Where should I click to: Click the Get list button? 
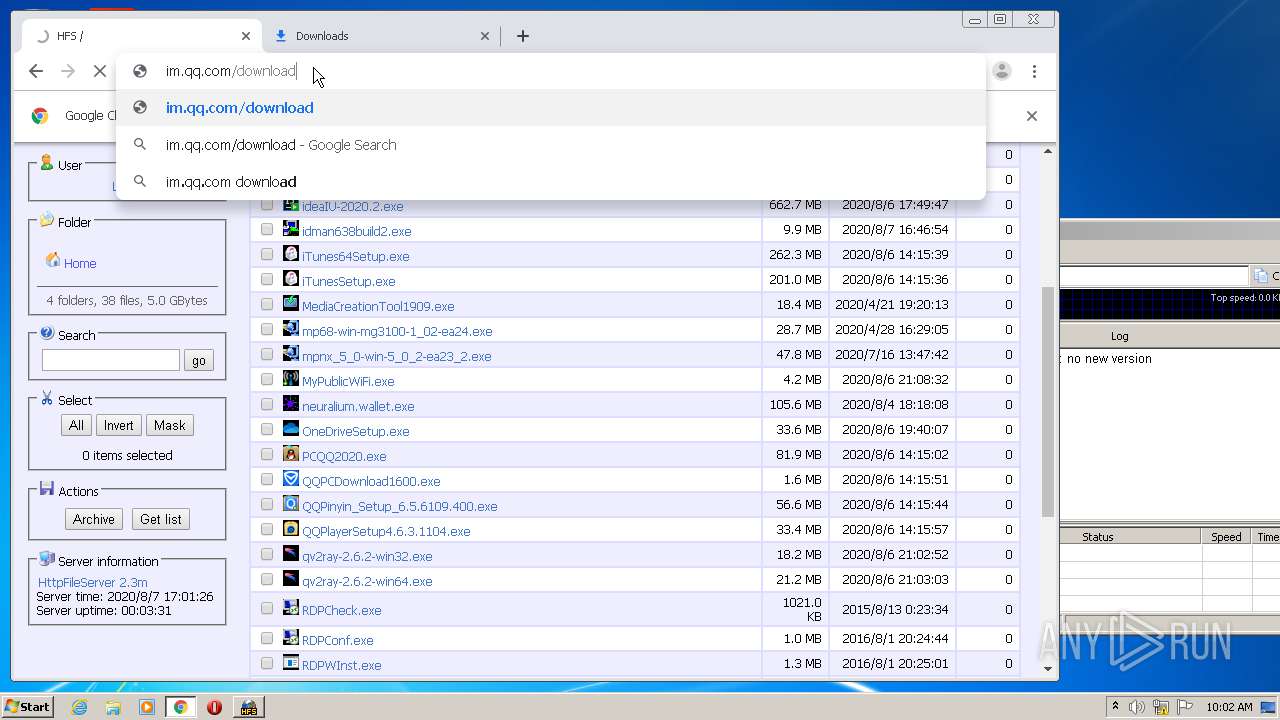[161, 519]
